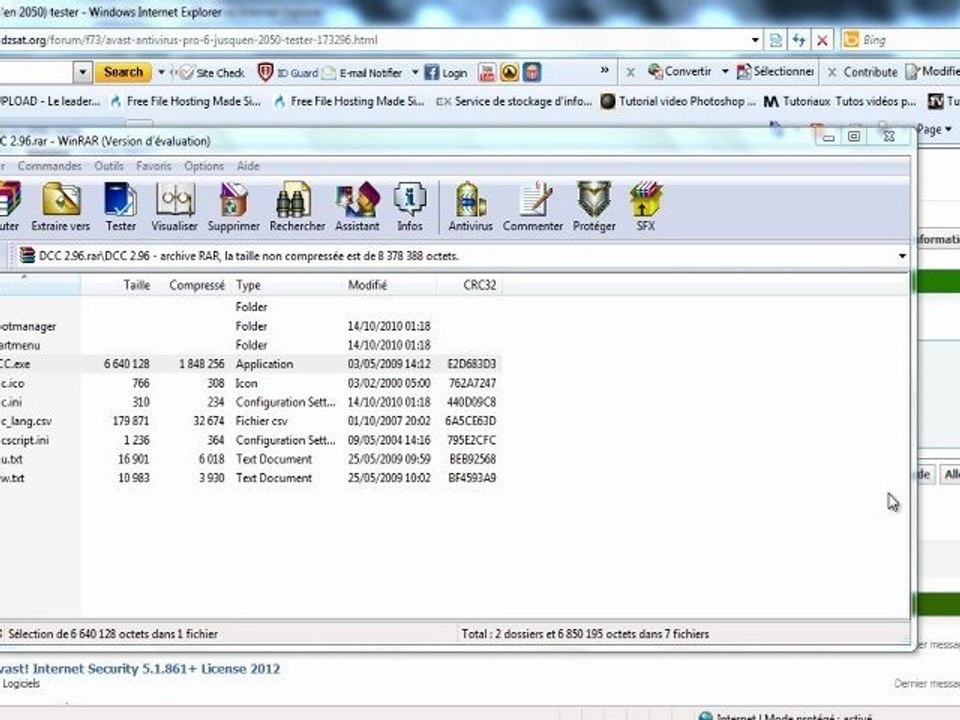Open the E-mail Notifier dropdown arrow
The image size is (960, 720).
[414, 72]
